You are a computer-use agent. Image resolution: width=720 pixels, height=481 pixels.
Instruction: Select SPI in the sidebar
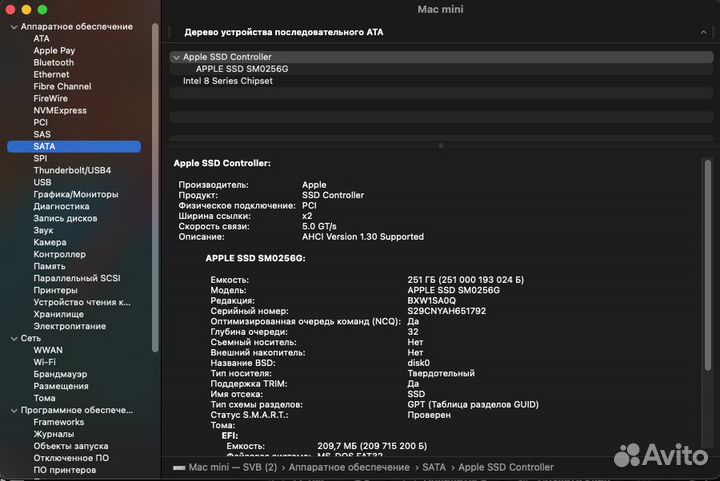tap(40, 158)
